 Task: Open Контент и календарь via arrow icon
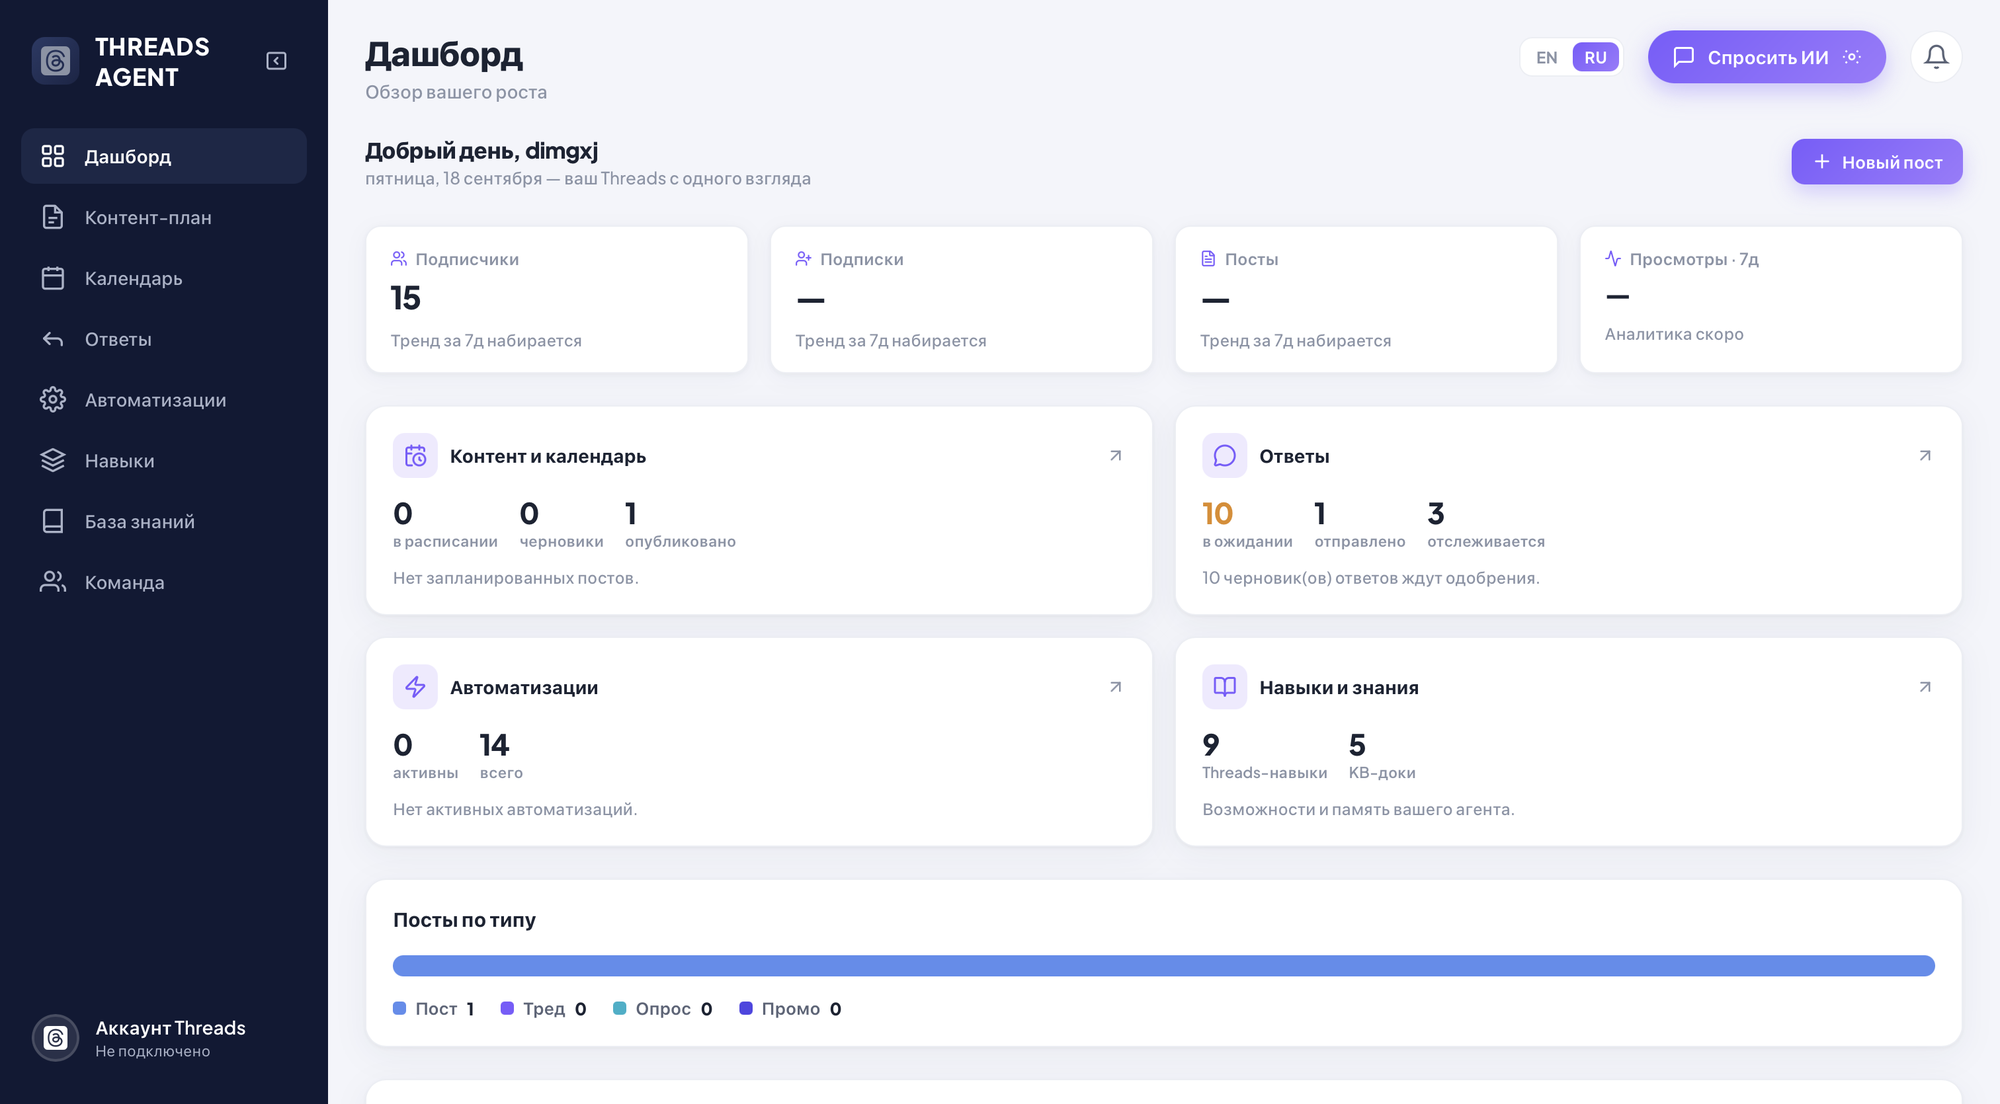click(x=1115, y=456)
